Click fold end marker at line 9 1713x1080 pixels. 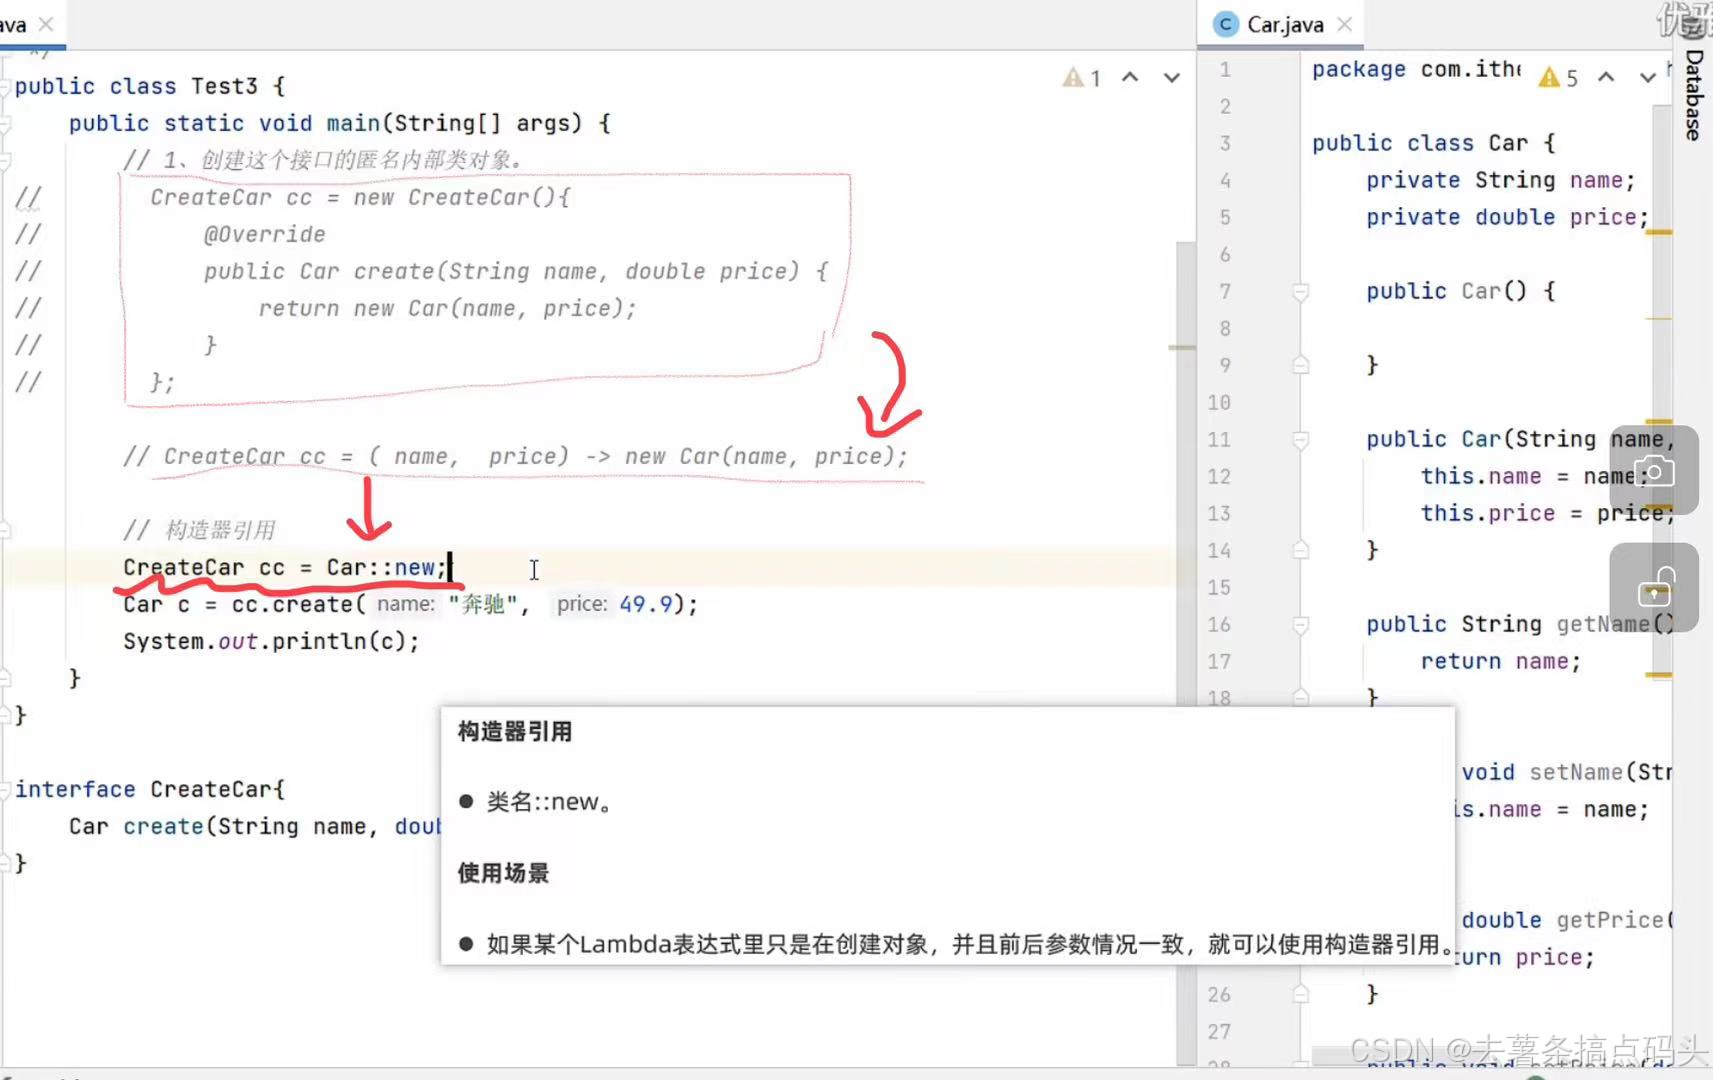click(x=1300, y=365)
